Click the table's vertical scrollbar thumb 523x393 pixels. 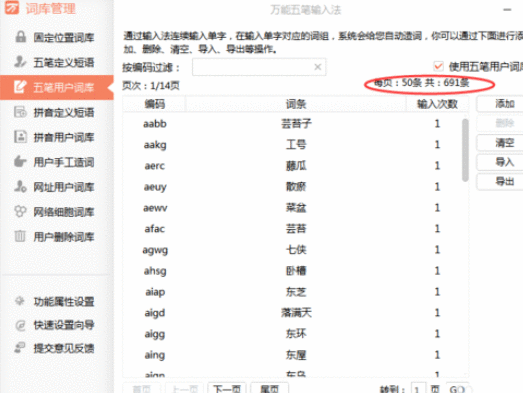(465, 150)
